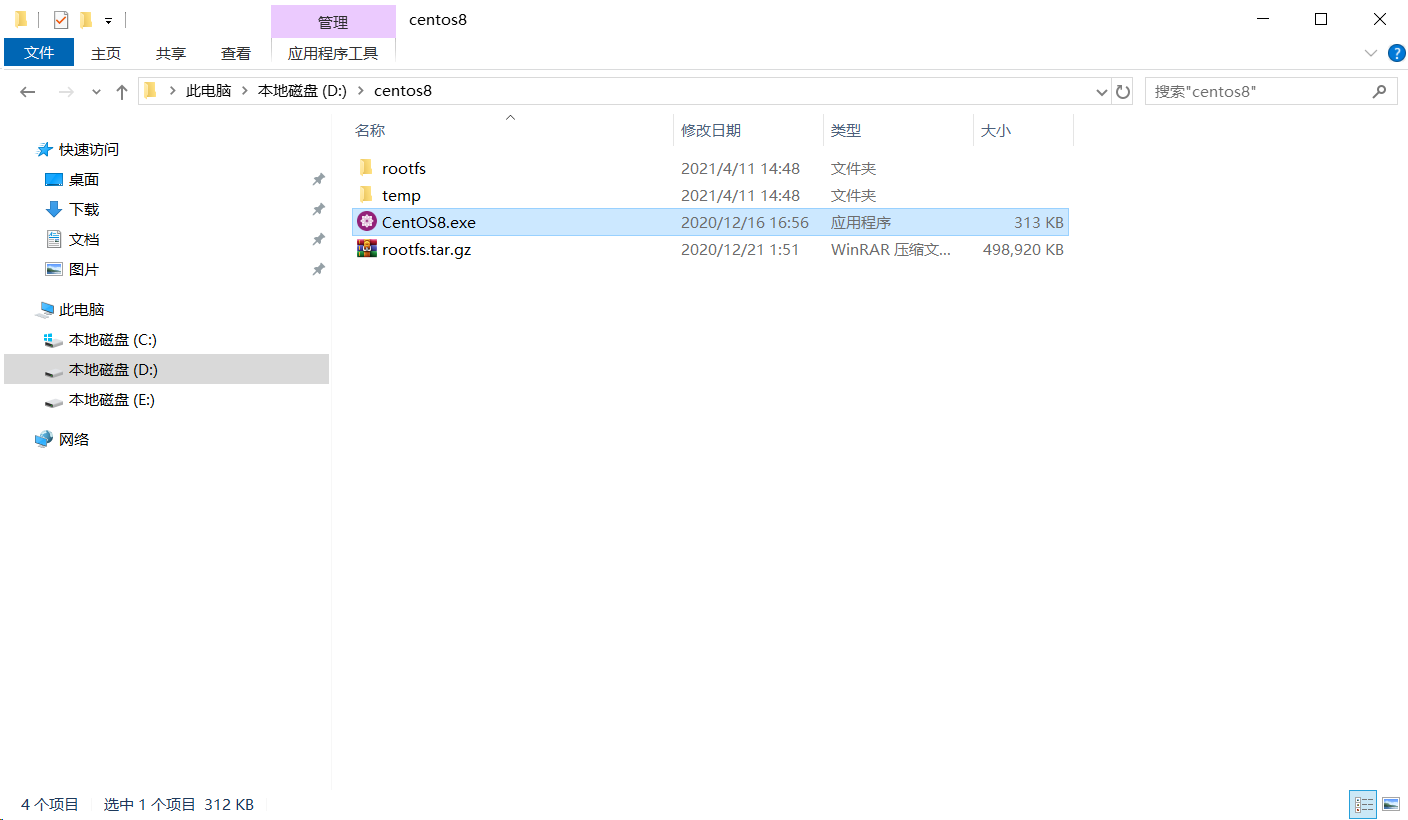This screenshot has height=820, width=1408.
Task: Click the temp row date 2021/4/11 14:48
Action: pyautogui.click(x=741, y=195)
